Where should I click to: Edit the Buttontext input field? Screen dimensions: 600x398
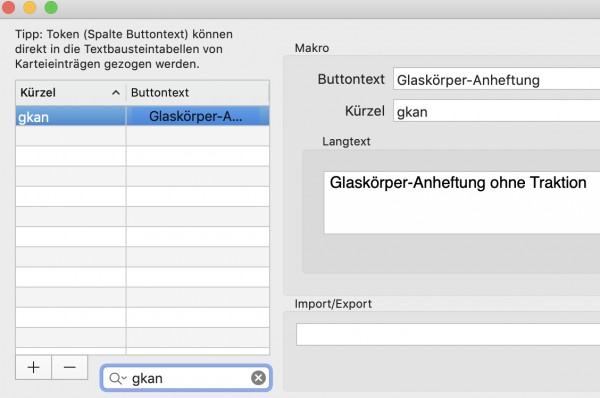point(497,79)
